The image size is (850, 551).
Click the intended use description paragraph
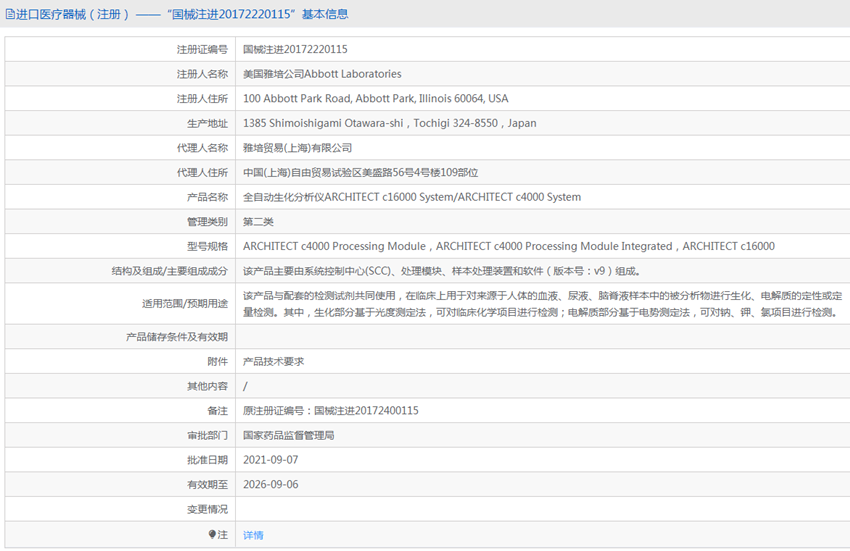point(542,304)
